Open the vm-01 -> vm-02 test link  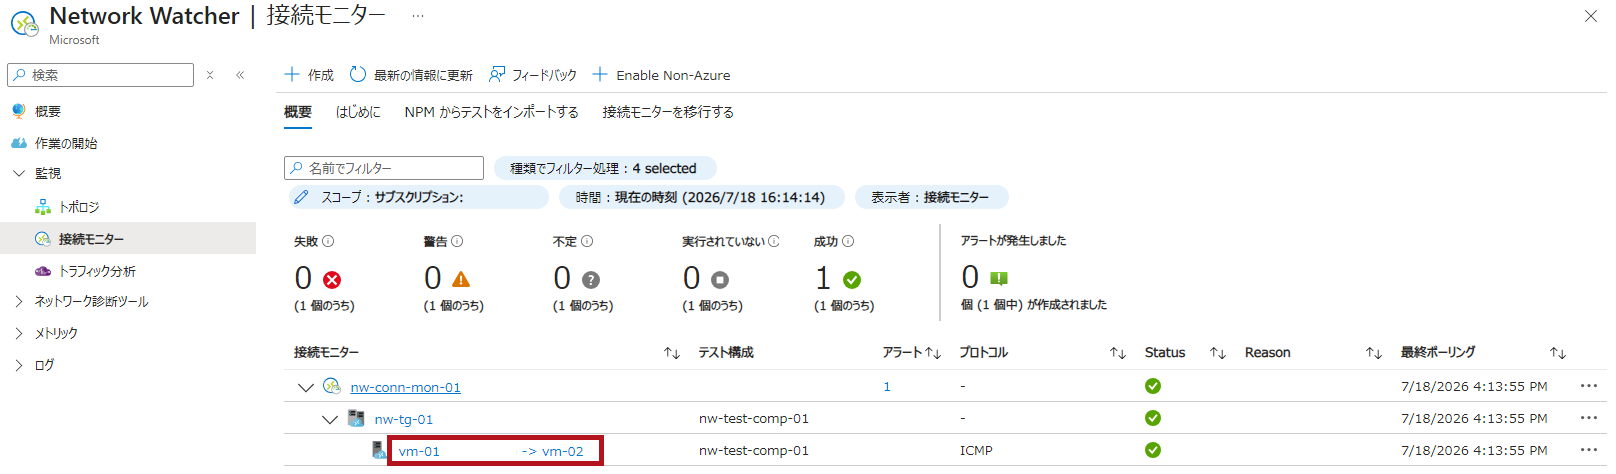point(491,451)
